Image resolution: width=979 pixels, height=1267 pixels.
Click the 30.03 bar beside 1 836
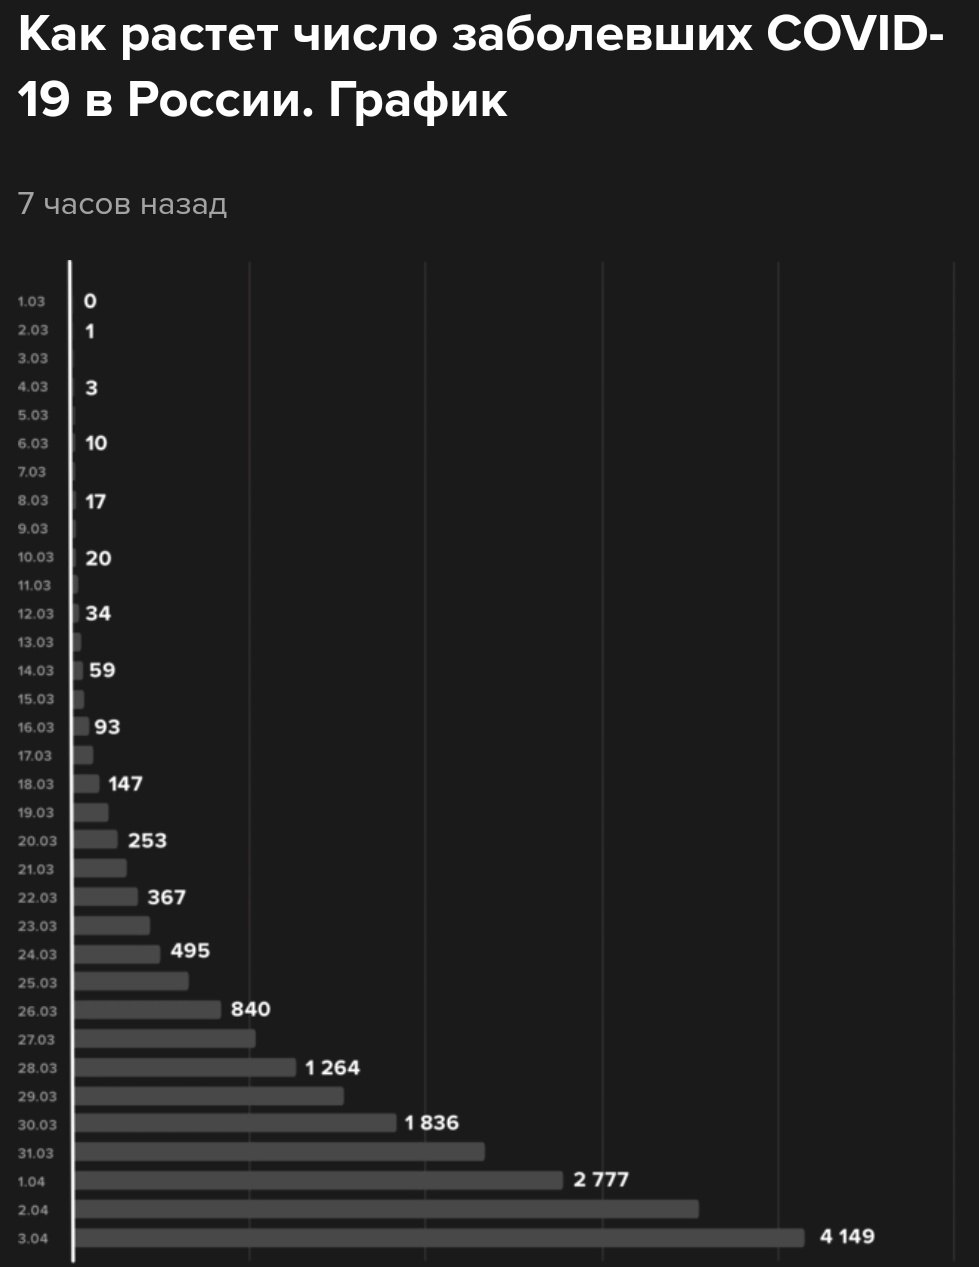click(235, 1124)
